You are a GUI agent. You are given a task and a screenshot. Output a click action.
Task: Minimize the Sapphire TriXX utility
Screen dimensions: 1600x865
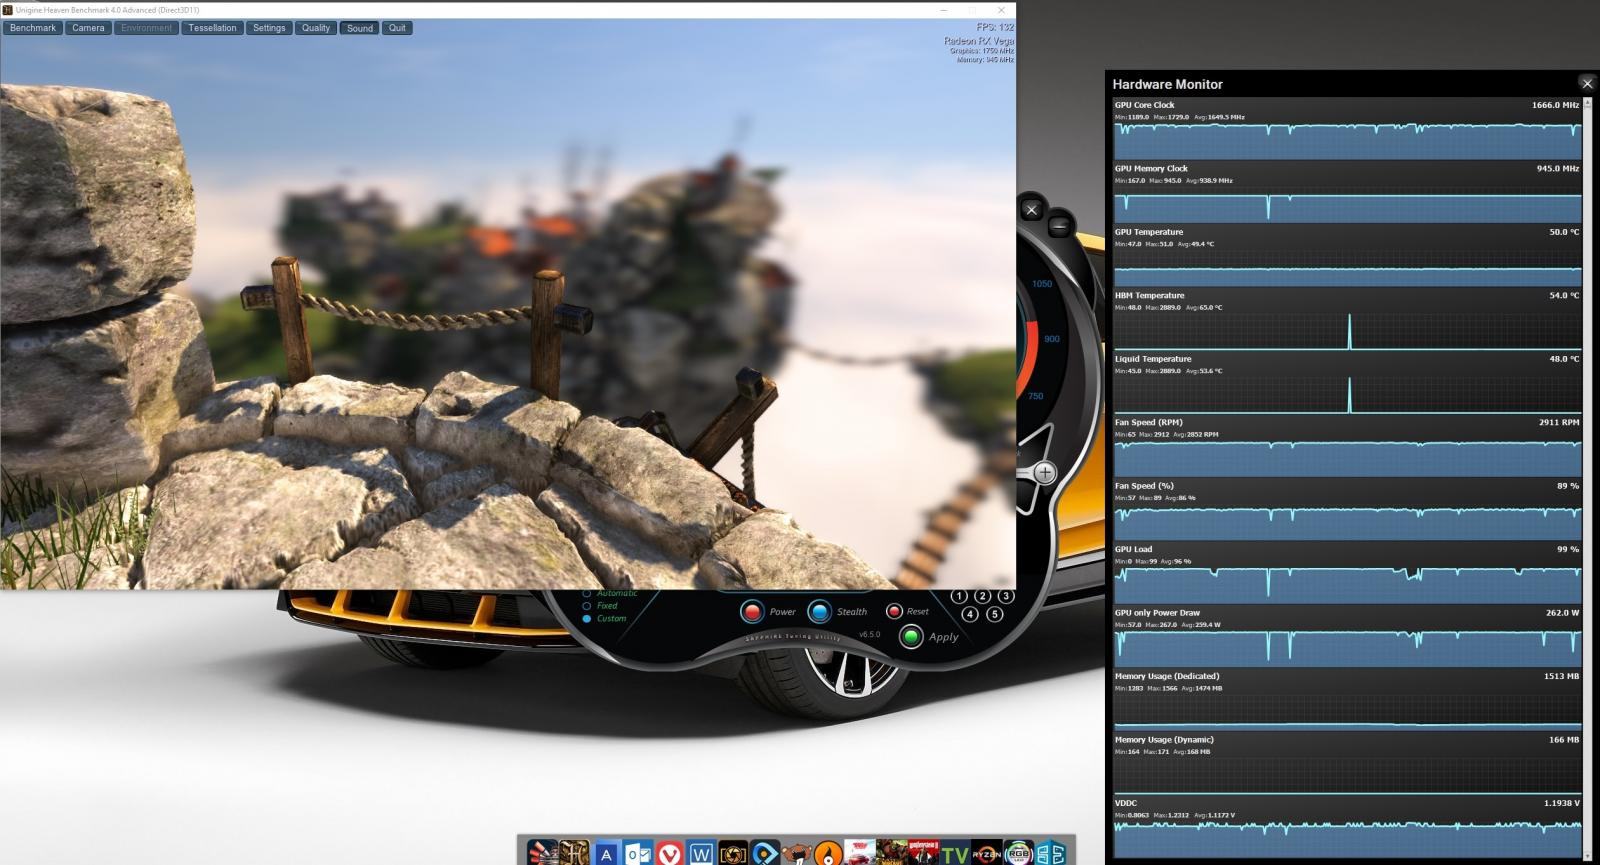pyautogui.click(x=1059, y=227)
